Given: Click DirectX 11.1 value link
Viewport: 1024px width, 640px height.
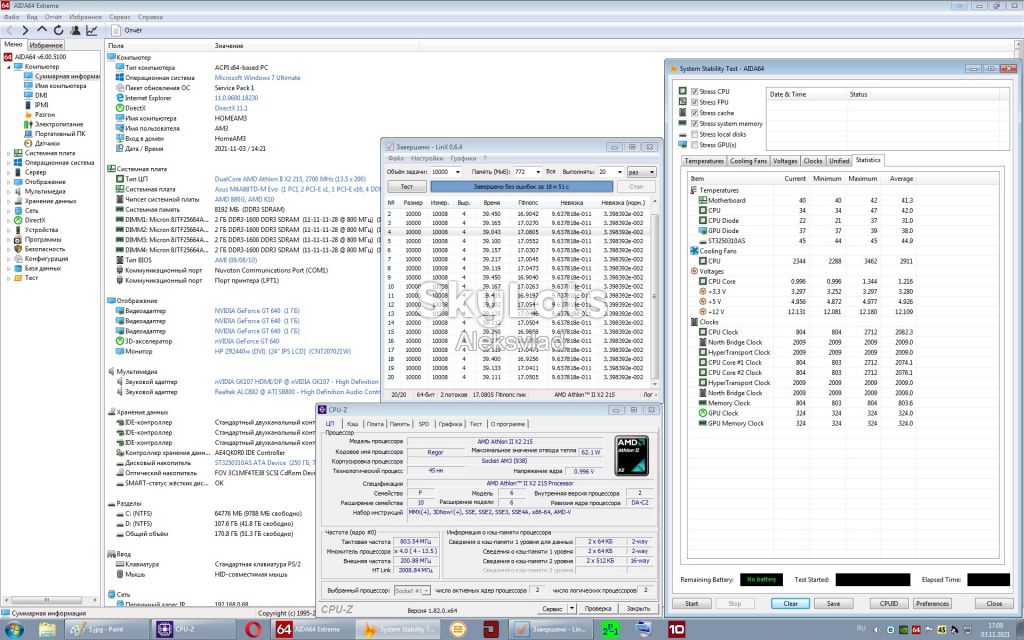Looking at the screenshot, I should (231, 108).
